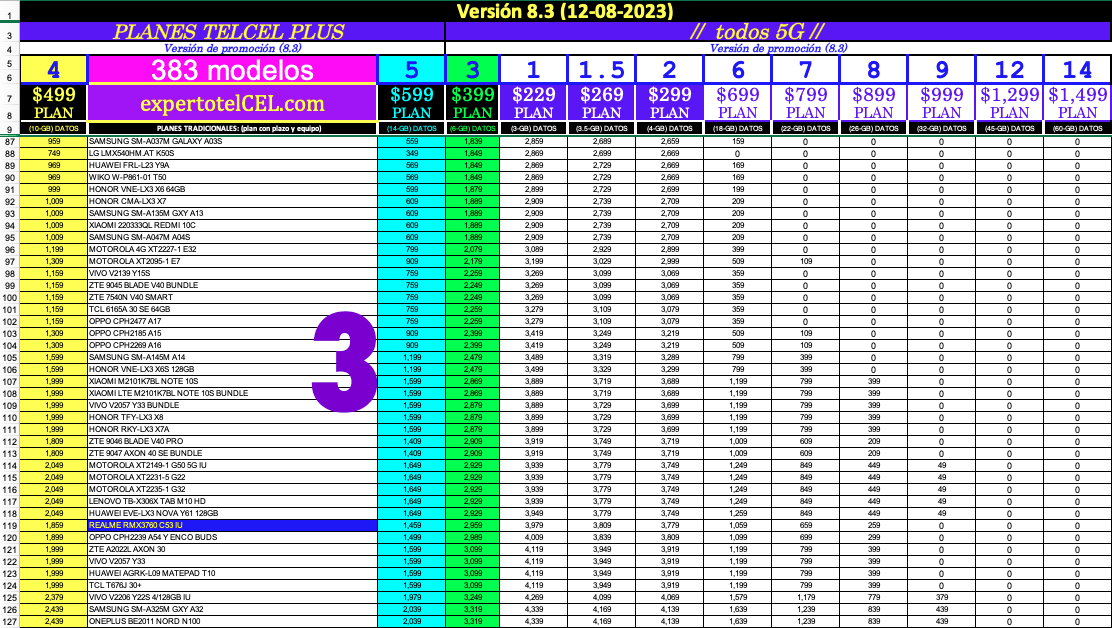
Task: Select plan number 12 header cell
Action: click(x=1008, y=69)
